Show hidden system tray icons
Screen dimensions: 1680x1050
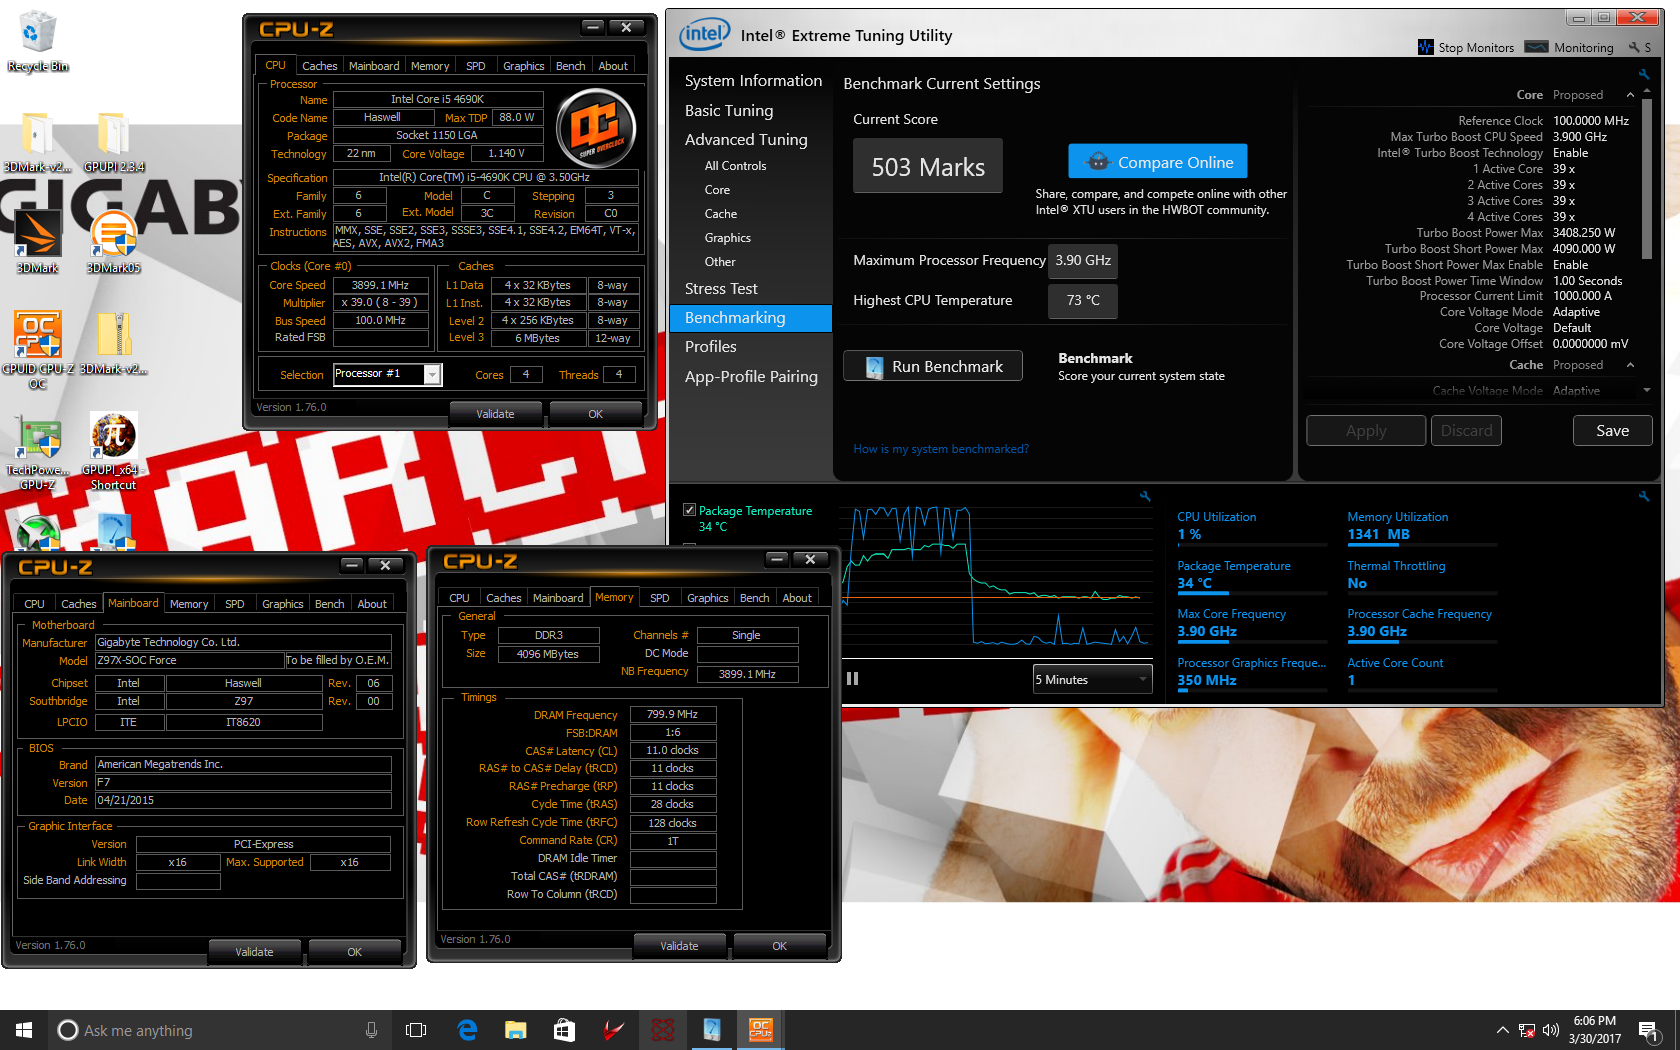pyautogui.click(x=1502, y=1030)
